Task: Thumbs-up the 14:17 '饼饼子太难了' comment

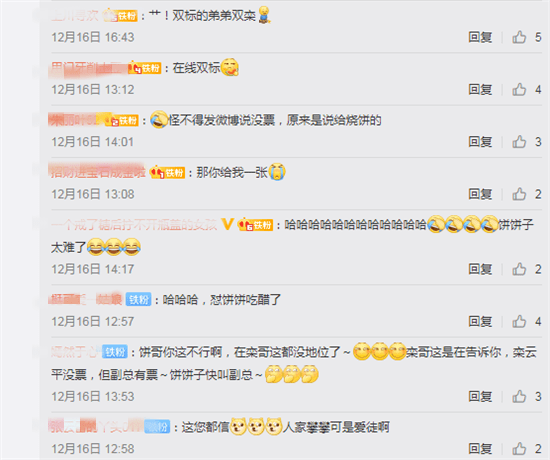Action: pos(519,269)
